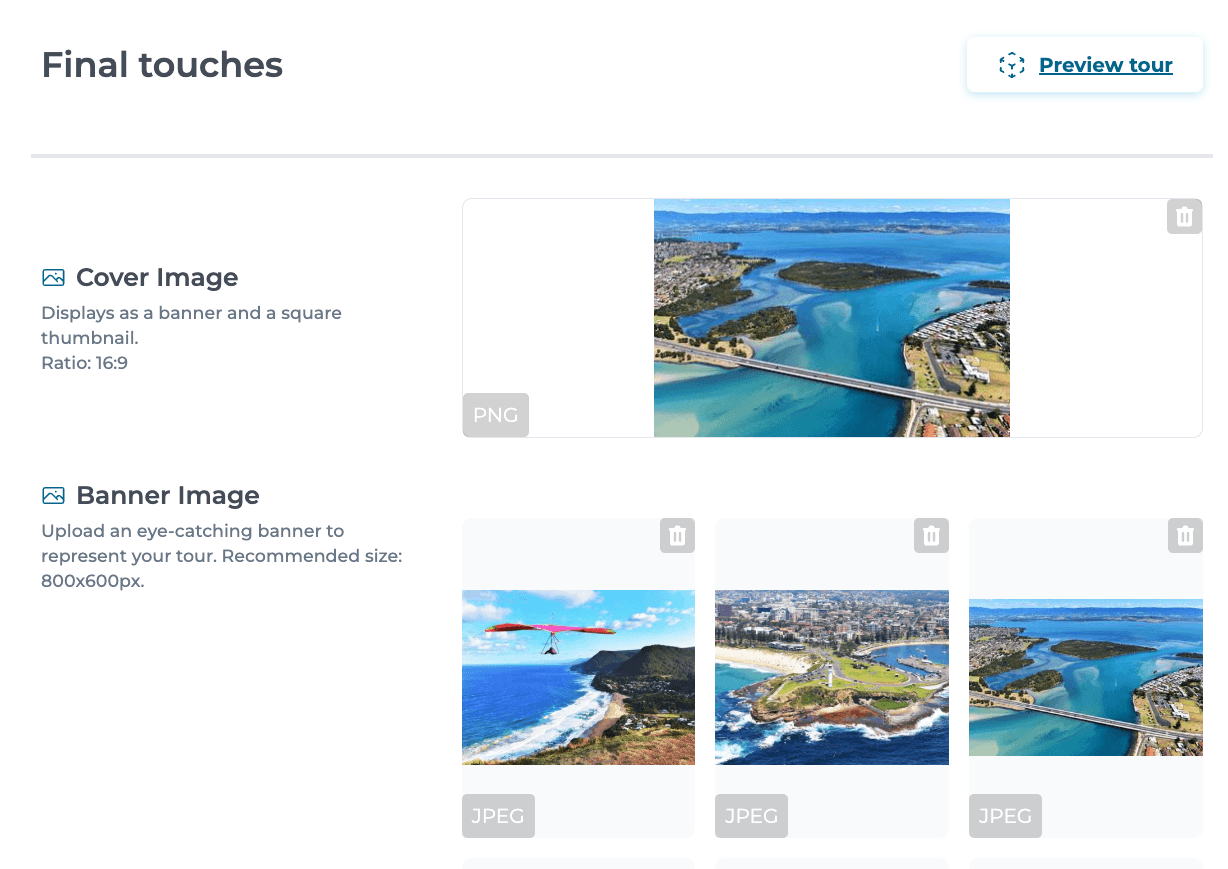Open the cover image aerial bridge photo
Screen dimensions: 1228x869
pos(831,318)
